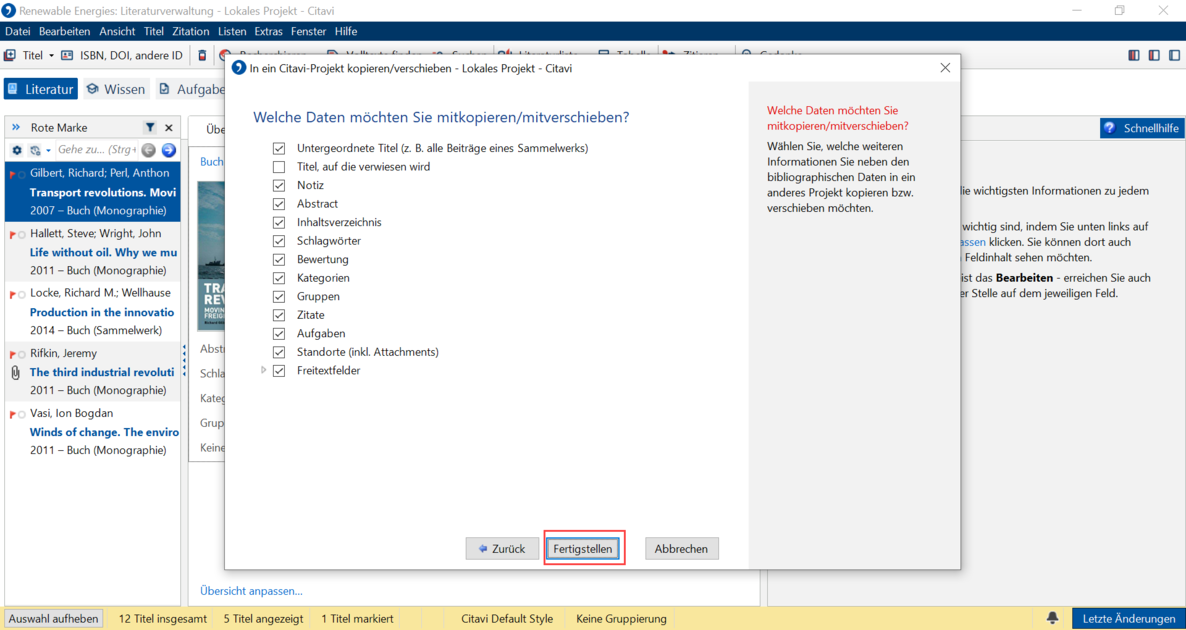
Task: Toggle the Bewertung checkbox
Action: pyautogui.click(x=279, y=259)
